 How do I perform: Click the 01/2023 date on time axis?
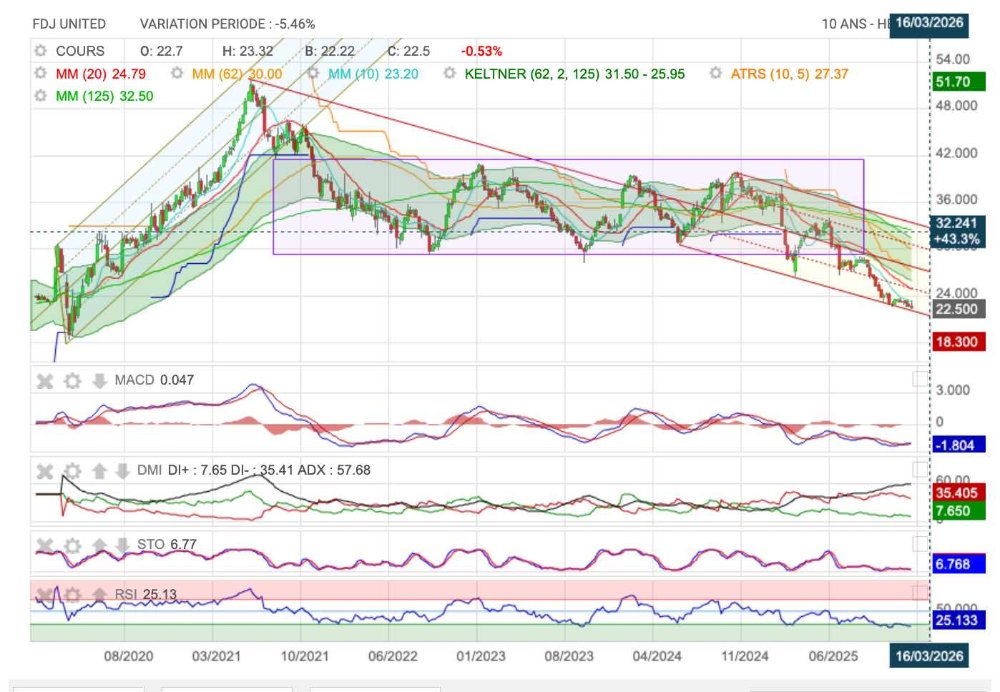coord(481,656)
